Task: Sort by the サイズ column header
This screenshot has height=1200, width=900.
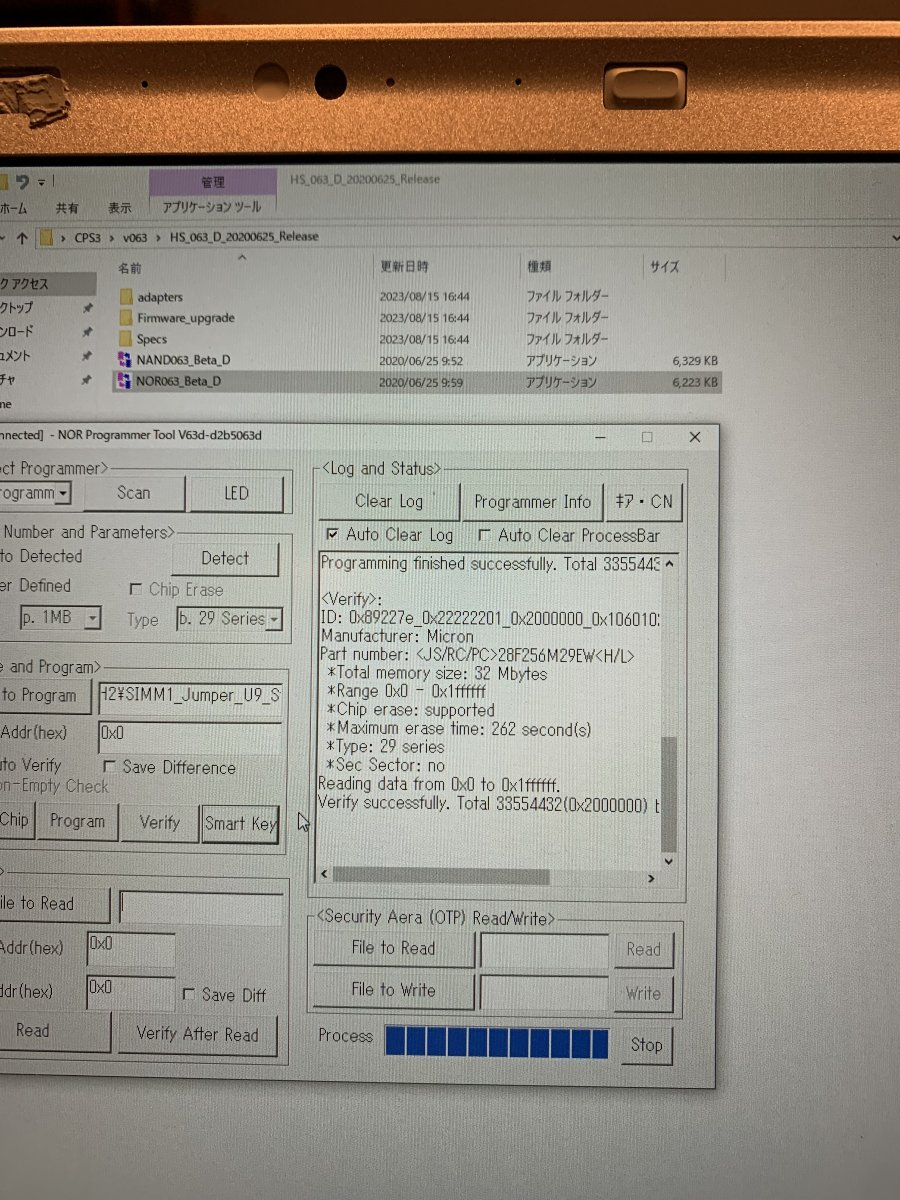Action: tap(663, 267)
